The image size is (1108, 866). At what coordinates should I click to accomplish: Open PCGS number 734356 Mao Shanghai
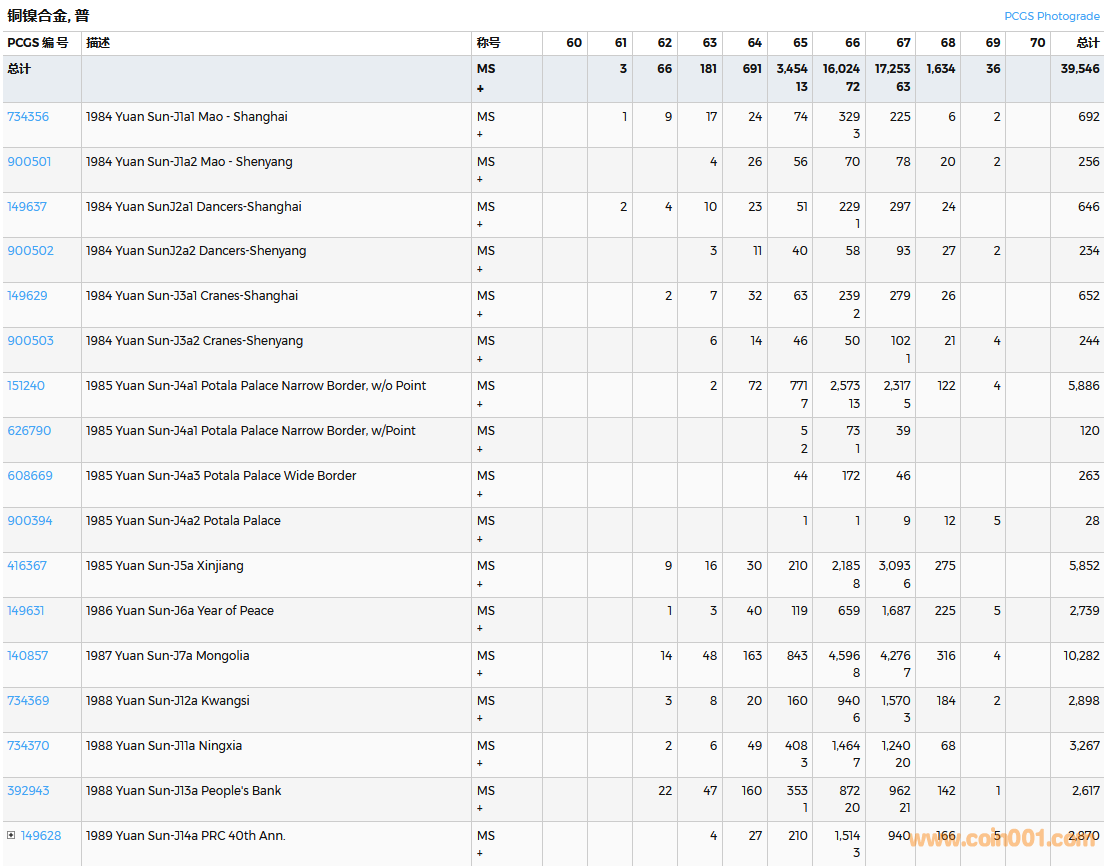tap(28, 116)
